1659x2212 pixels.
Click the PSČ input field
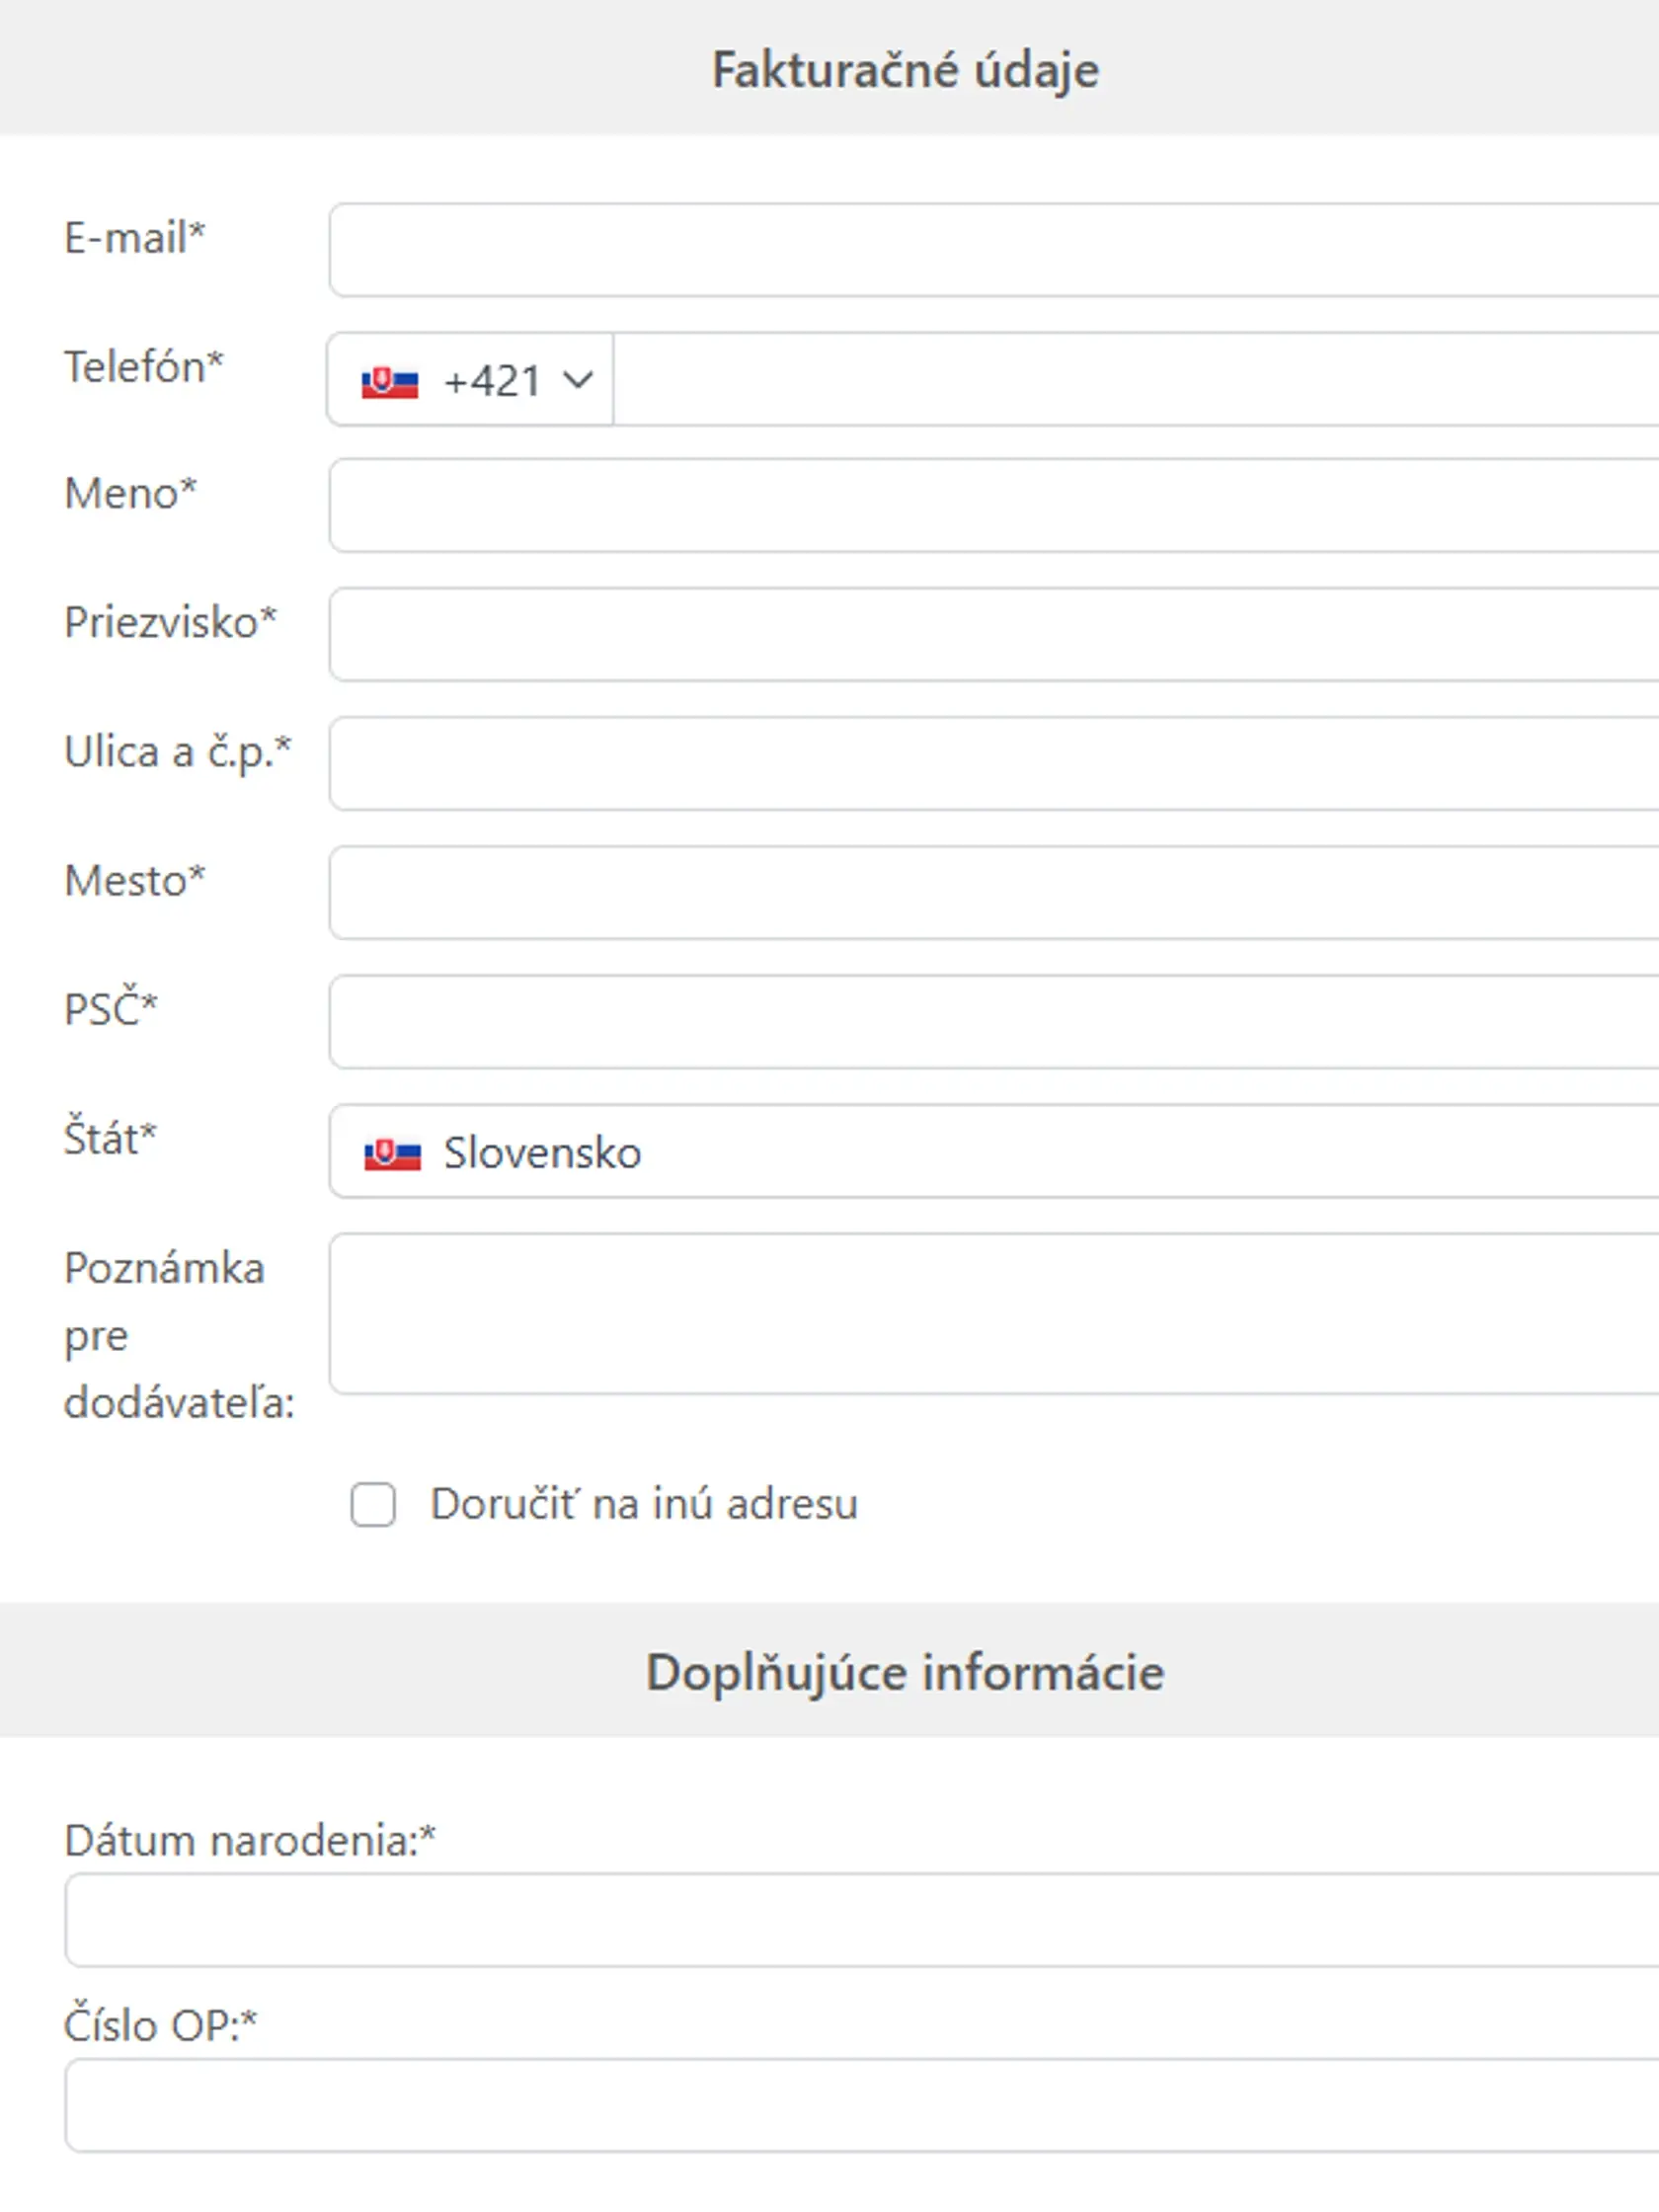994,1021
